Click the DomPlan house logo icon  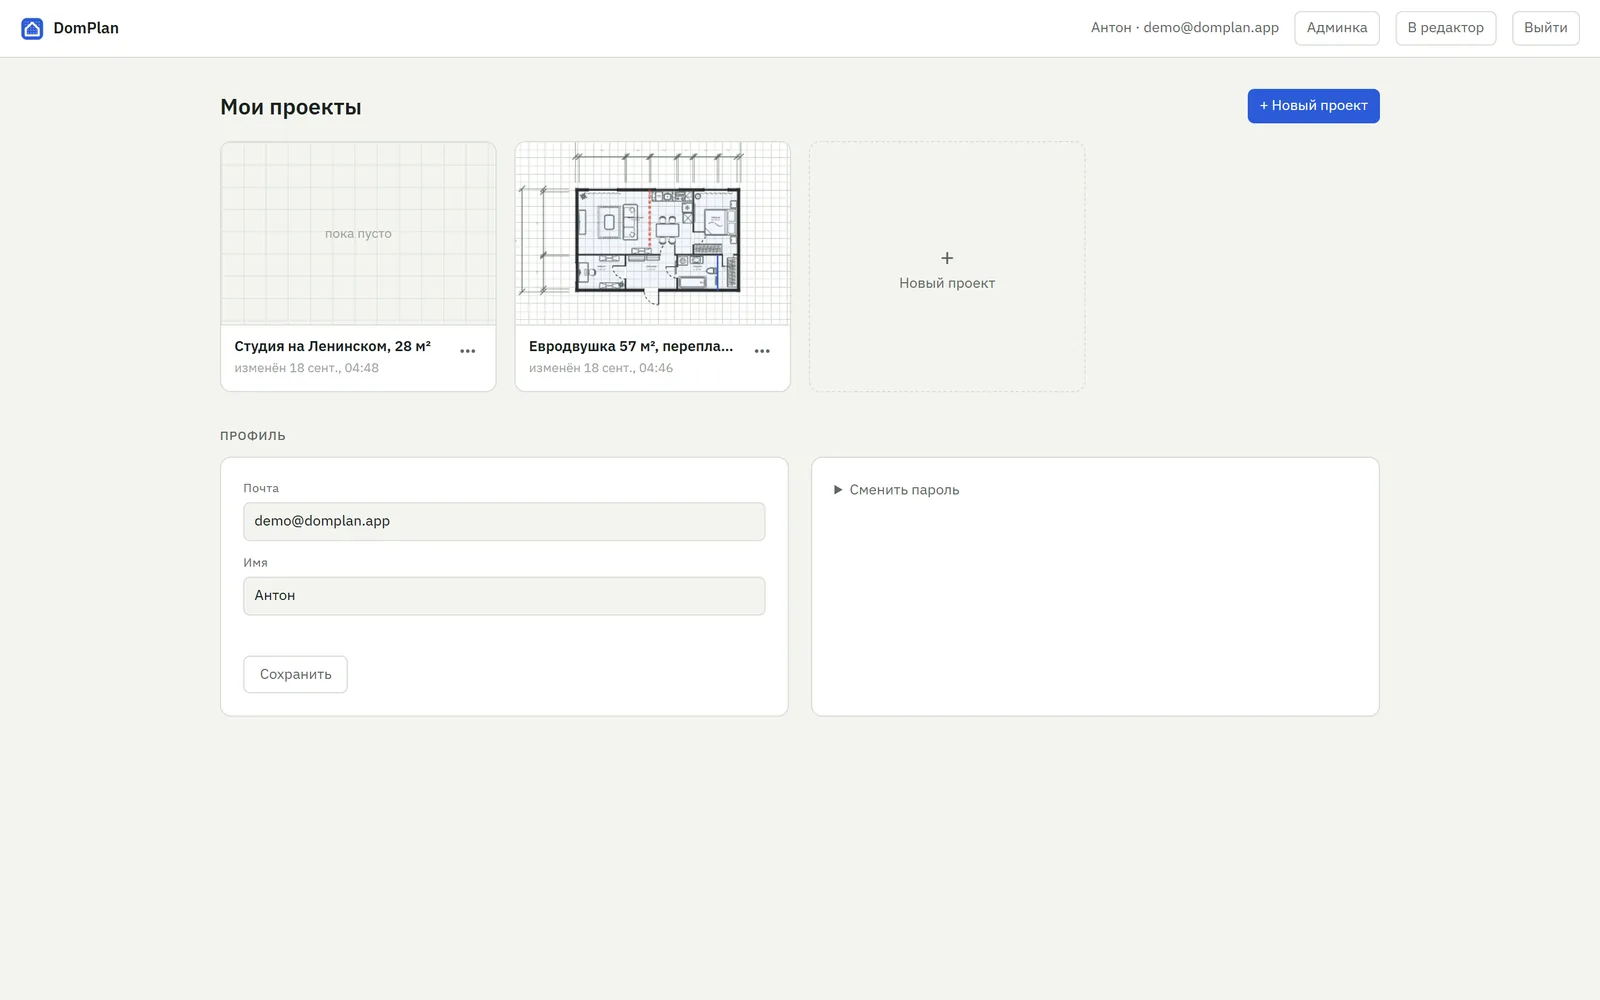pyautogui.click(x=32, y=28)
